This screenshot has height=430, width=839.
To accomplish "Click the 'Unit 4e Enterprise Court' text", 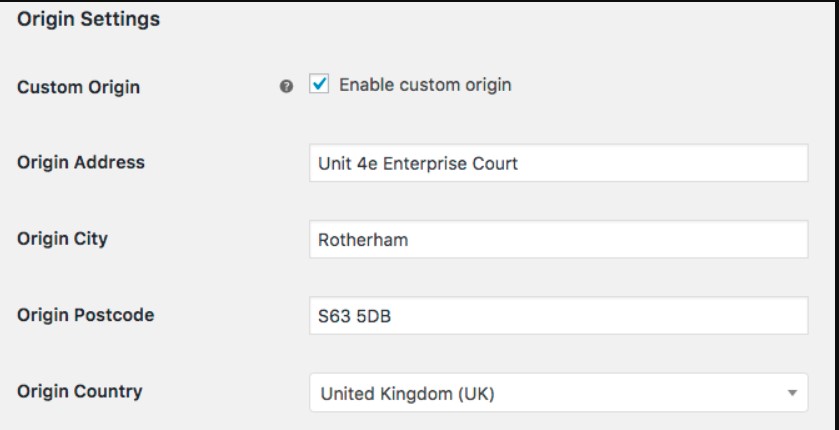I will [418, 163].
